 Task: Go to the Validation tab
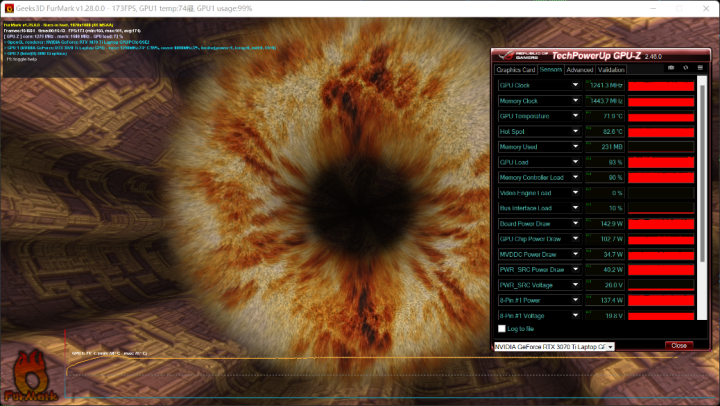tap(611, 70)
